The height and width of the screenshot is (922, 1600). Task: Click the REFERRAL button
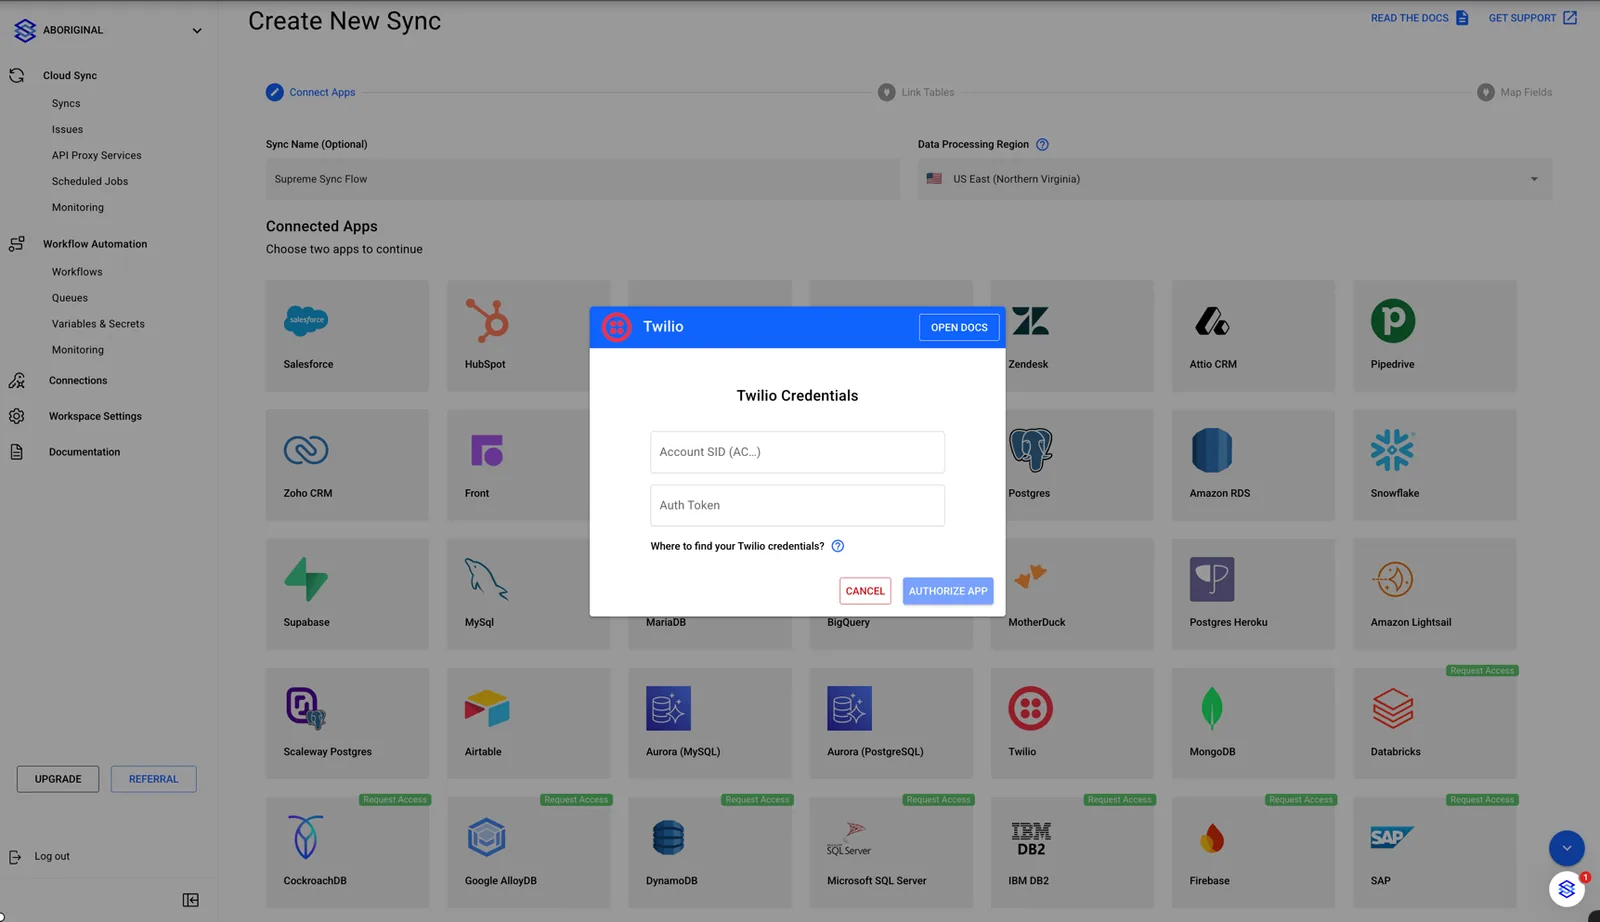click(153, 779)
